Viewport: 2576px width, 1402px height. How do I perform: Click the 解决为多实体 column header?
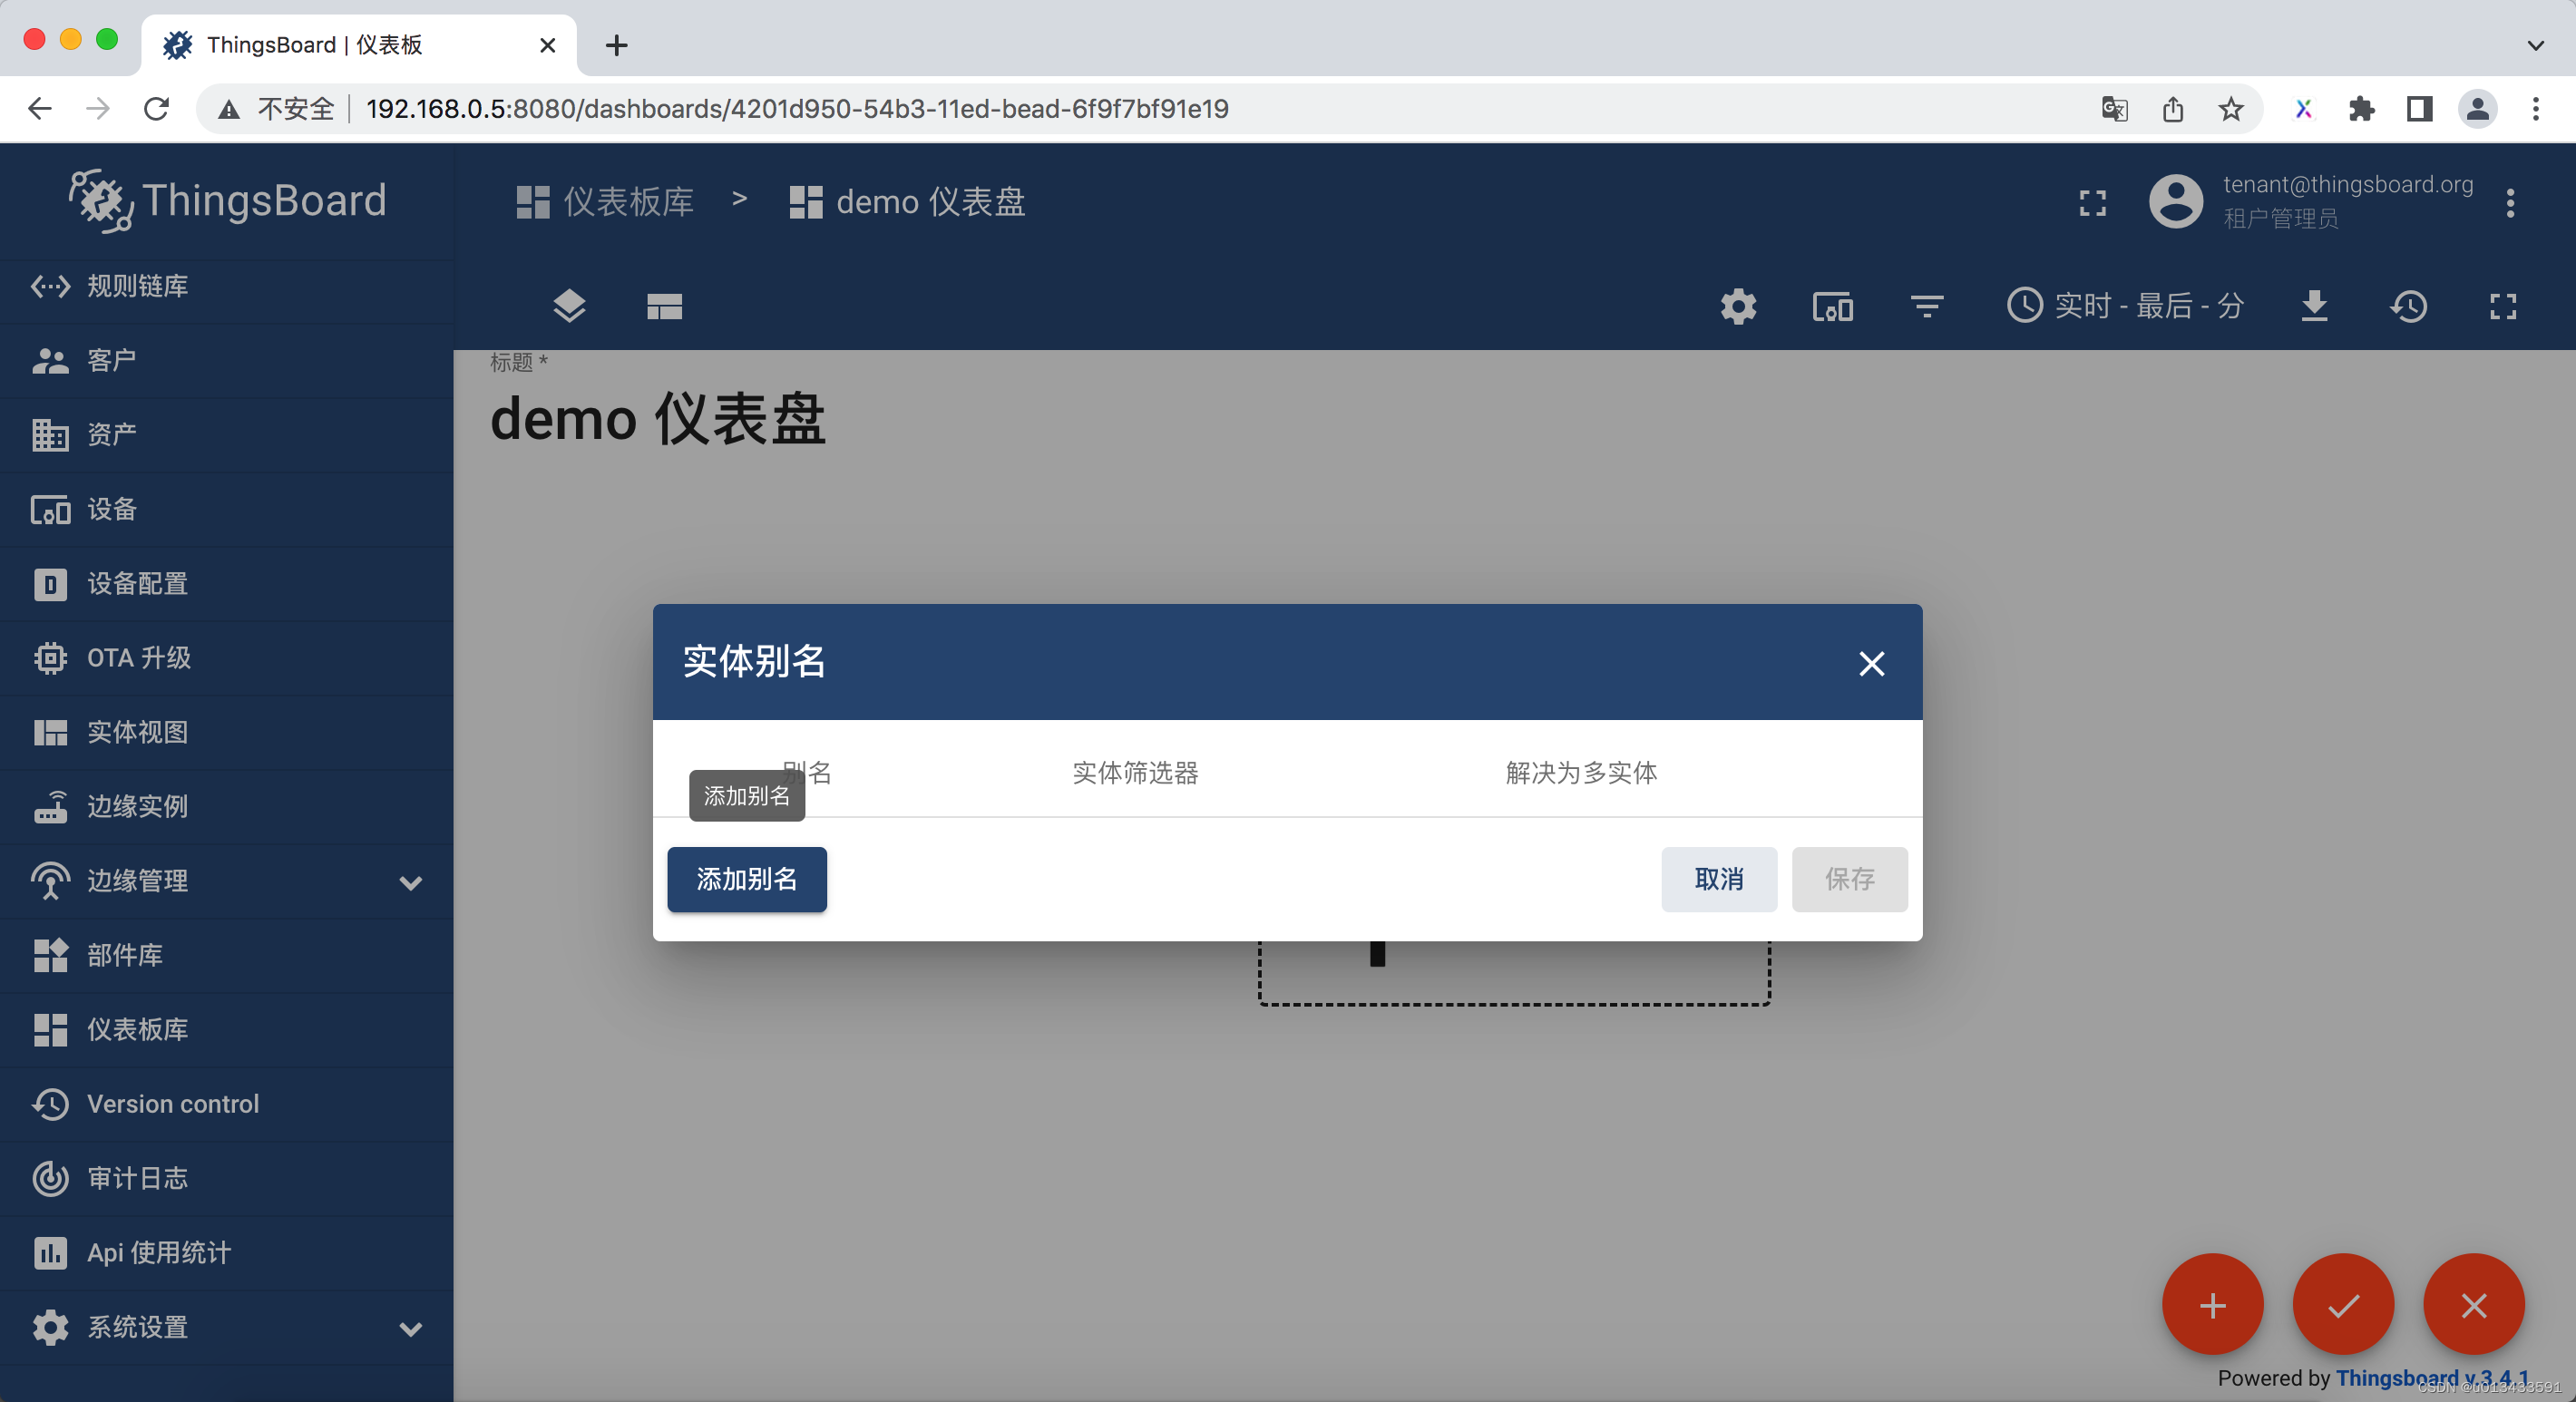(x=1581, y=773)
